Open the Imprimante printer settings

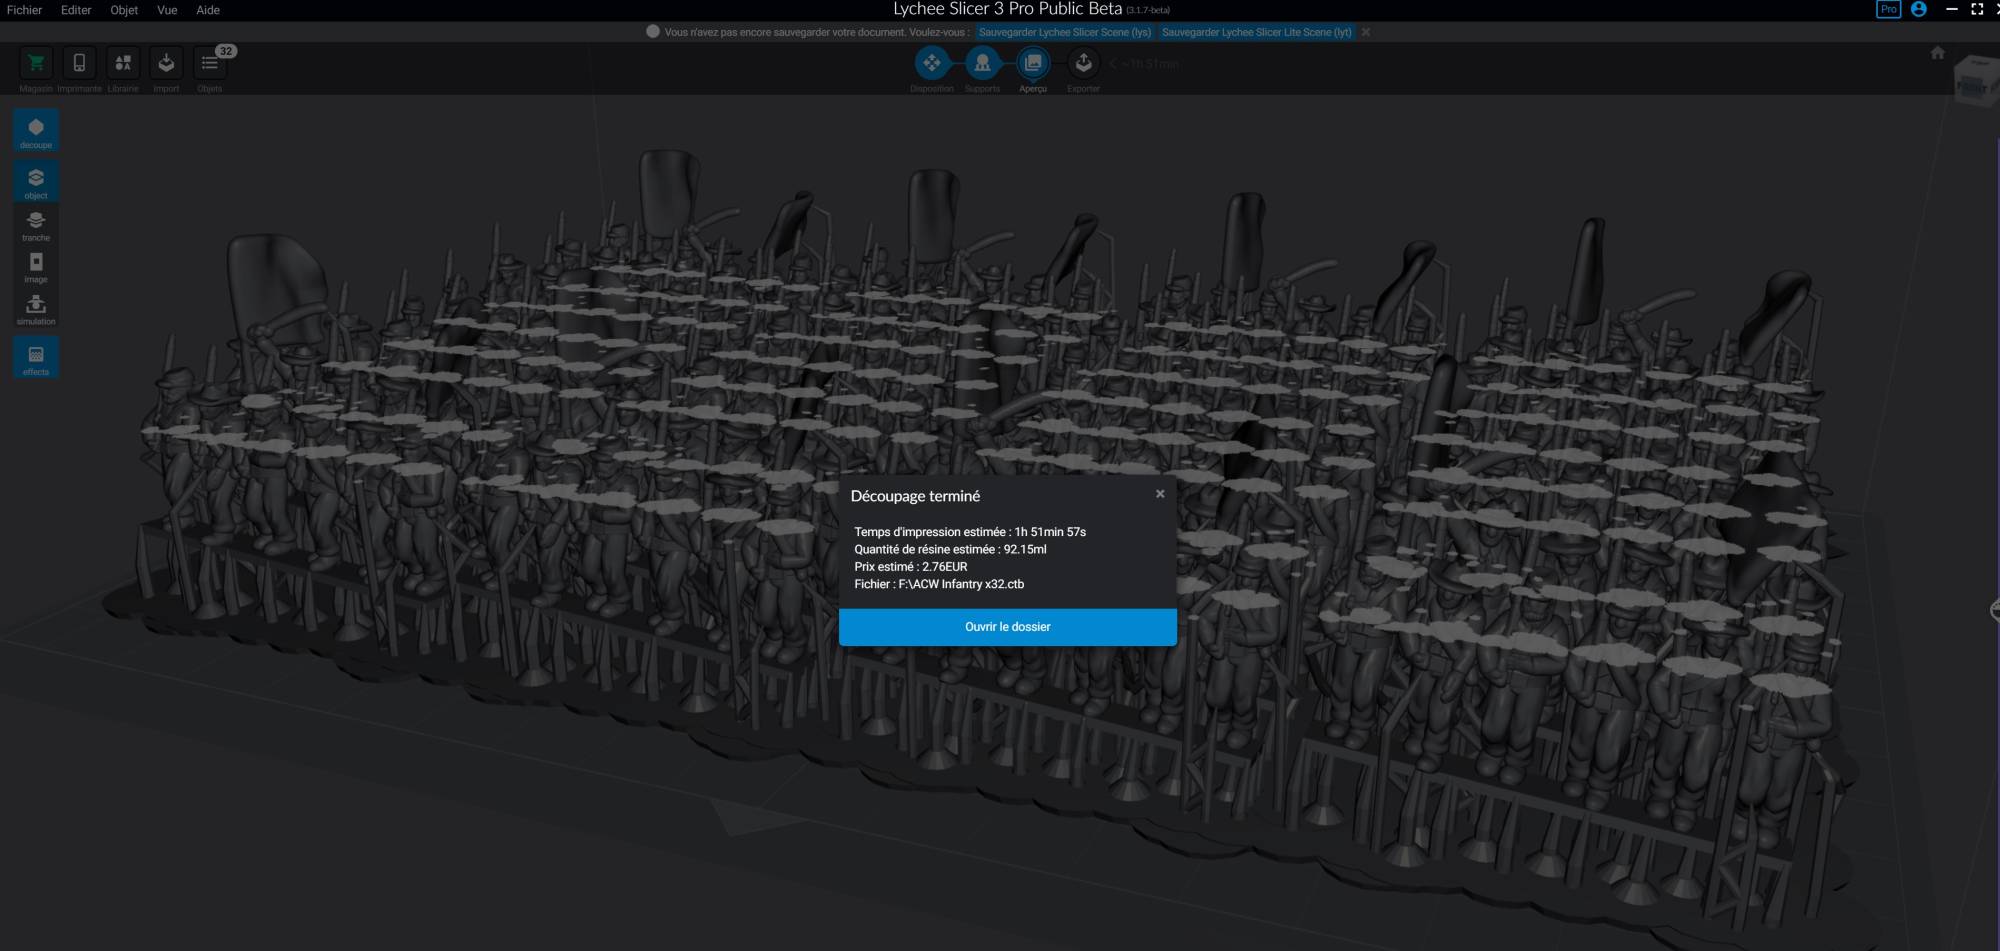(x=79, y=64)
